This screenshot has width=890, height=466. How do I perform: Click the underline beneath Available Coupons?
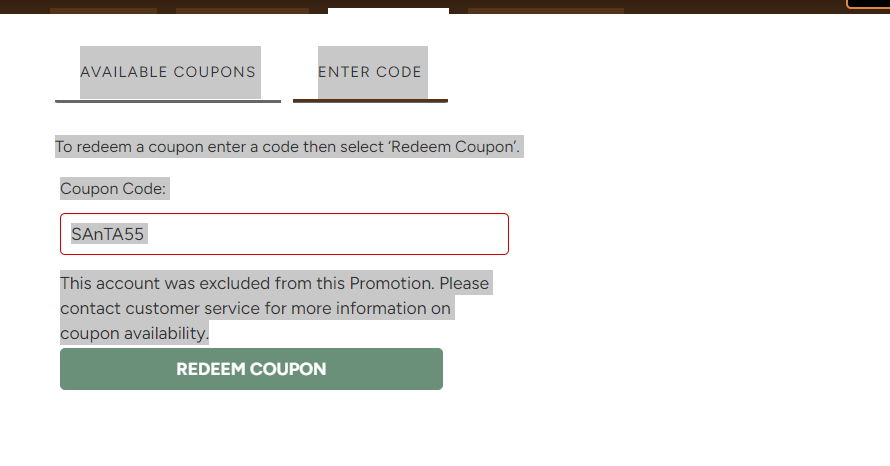[168, 101]
